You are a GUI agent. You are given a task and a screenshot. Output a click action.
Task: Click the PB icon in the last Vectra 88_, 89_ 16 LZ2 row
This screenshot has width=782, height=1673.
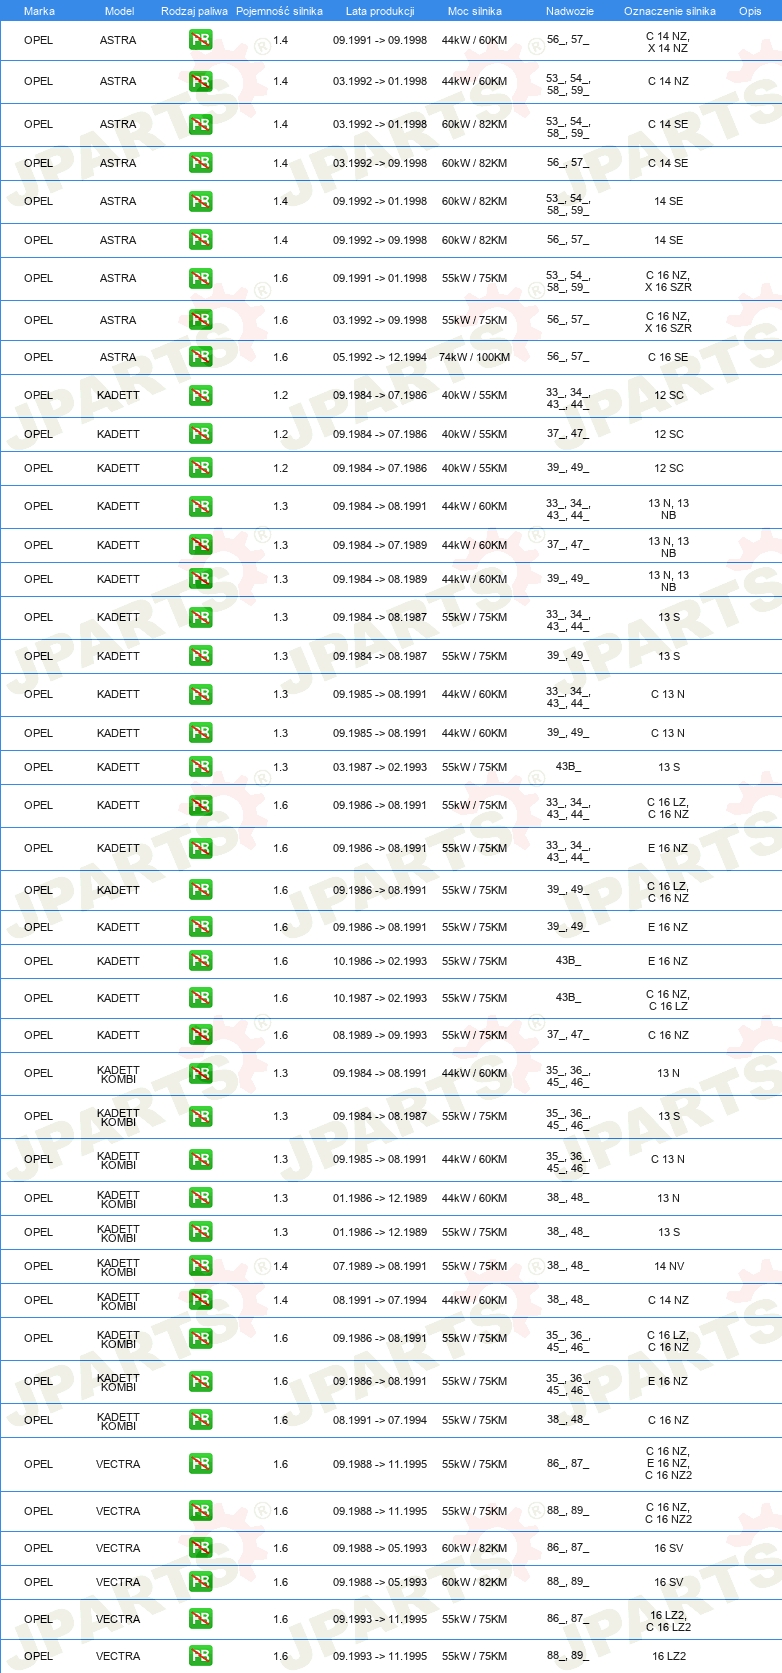(x=200, y=1657)
